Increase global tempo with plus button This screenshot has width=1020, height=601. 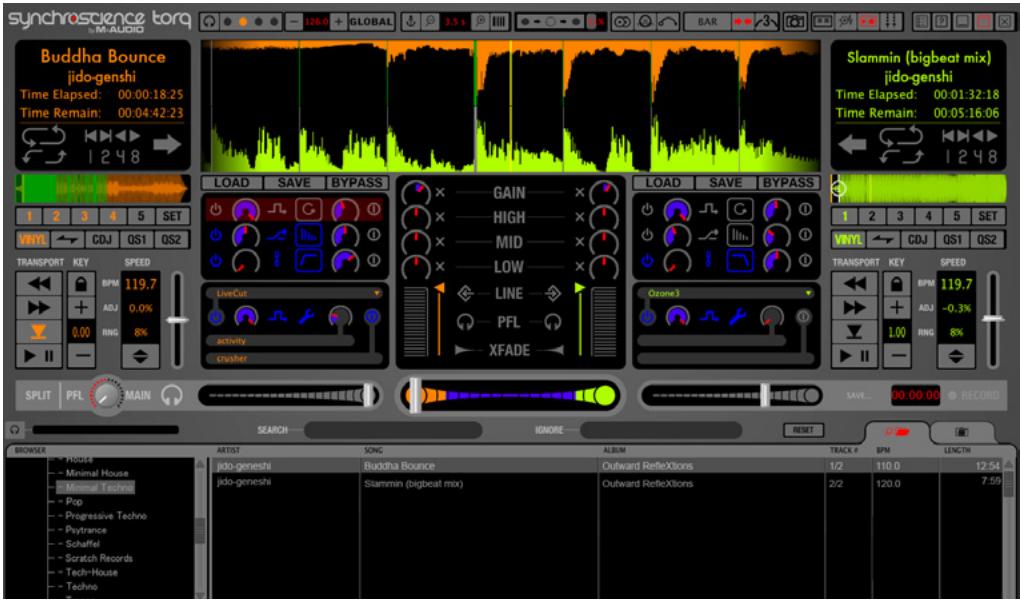pos(339,21)
